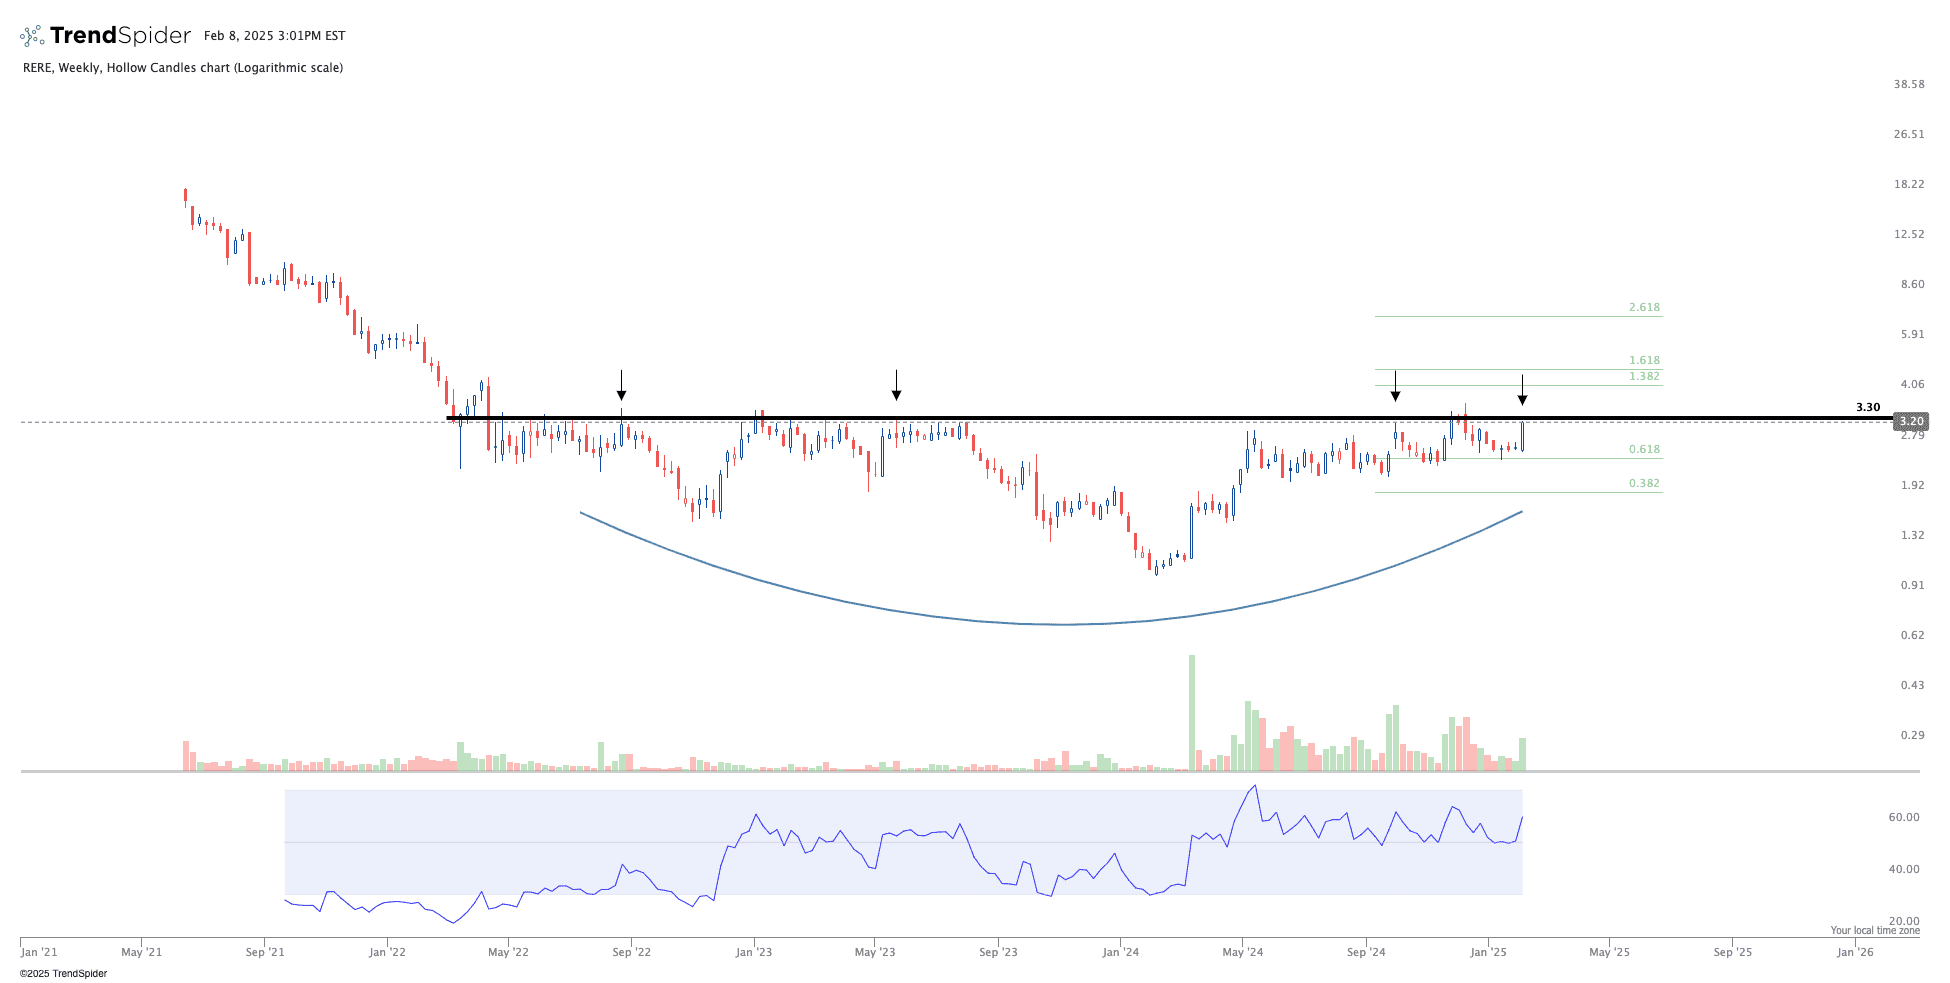Click the 60.00 RSI axis label
Image resolution: width=1950 pixels, height=983 pixels.
(1903, 817)
